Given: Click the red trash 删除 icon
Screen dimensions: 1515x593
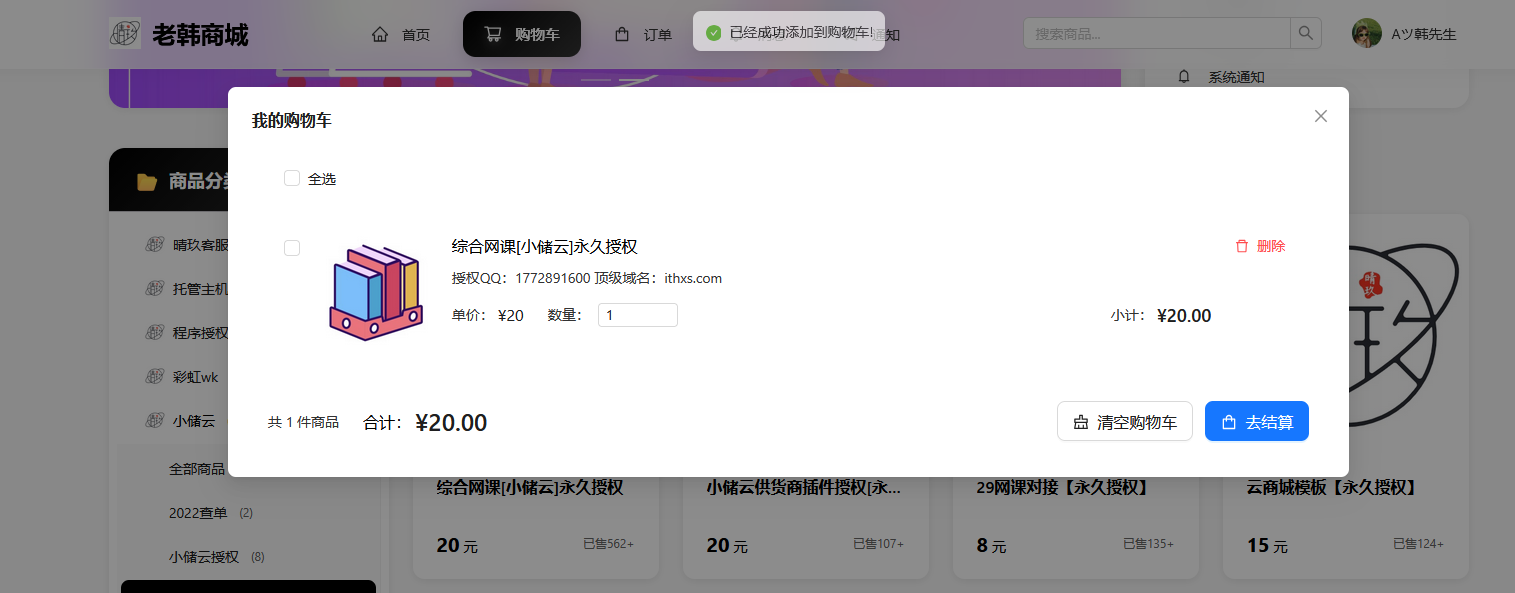Looking at the screenshot, I should click(x=1242, y=246).
